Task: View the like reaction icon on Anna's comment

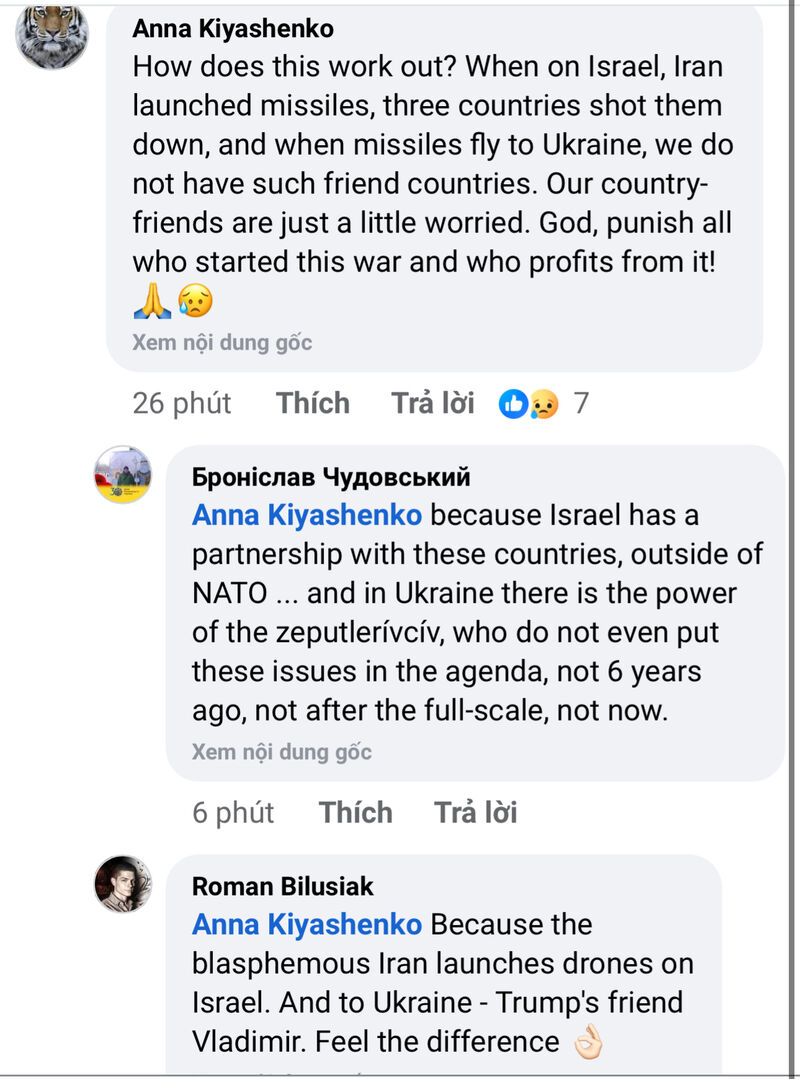Action: (x=513, y=404)
